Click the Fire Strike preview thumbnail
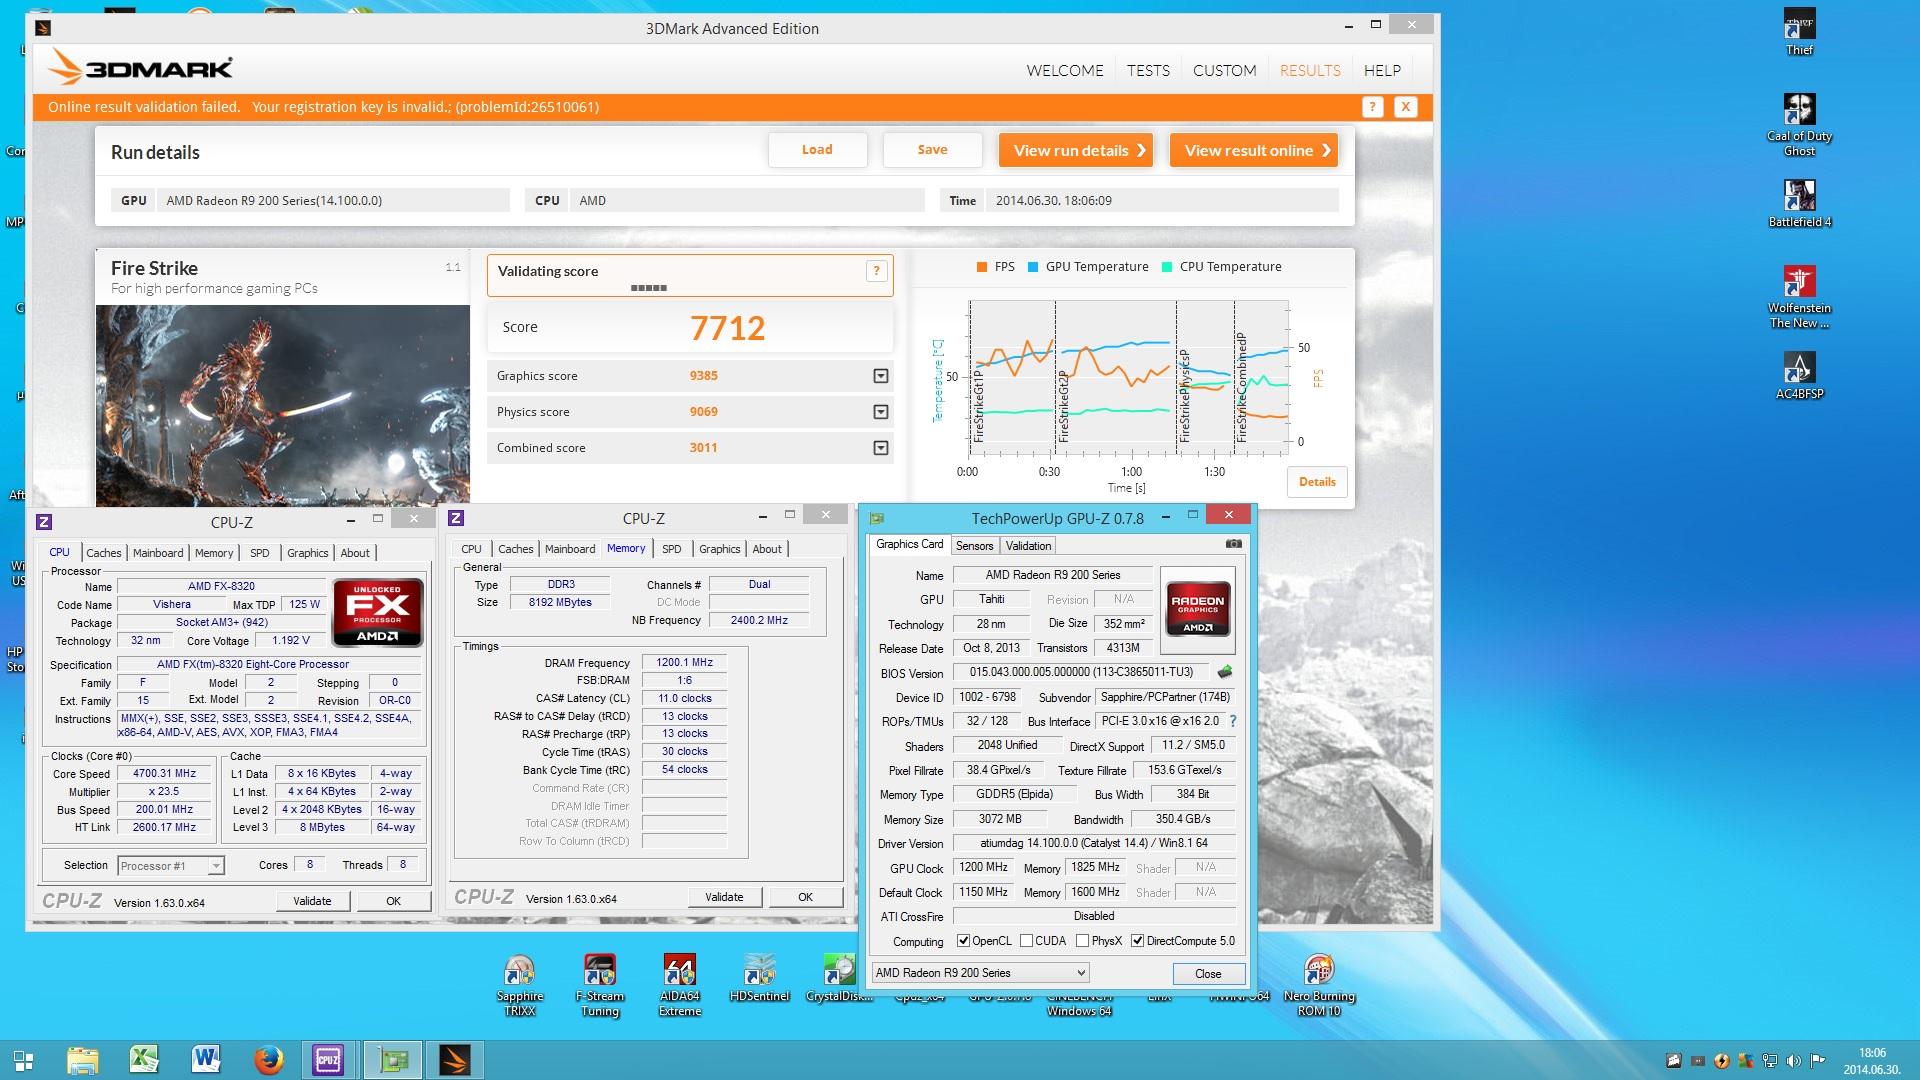The height and width of the screenshot is (1080, 1920). [282, 405]
